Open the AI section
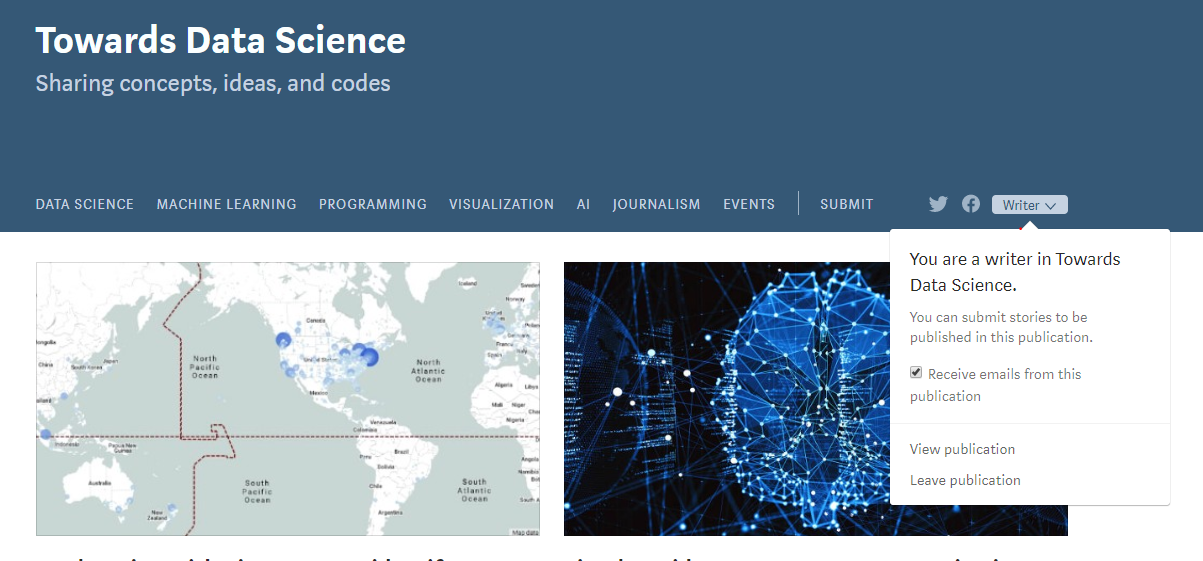The image size is (1203, 561). 583,204
